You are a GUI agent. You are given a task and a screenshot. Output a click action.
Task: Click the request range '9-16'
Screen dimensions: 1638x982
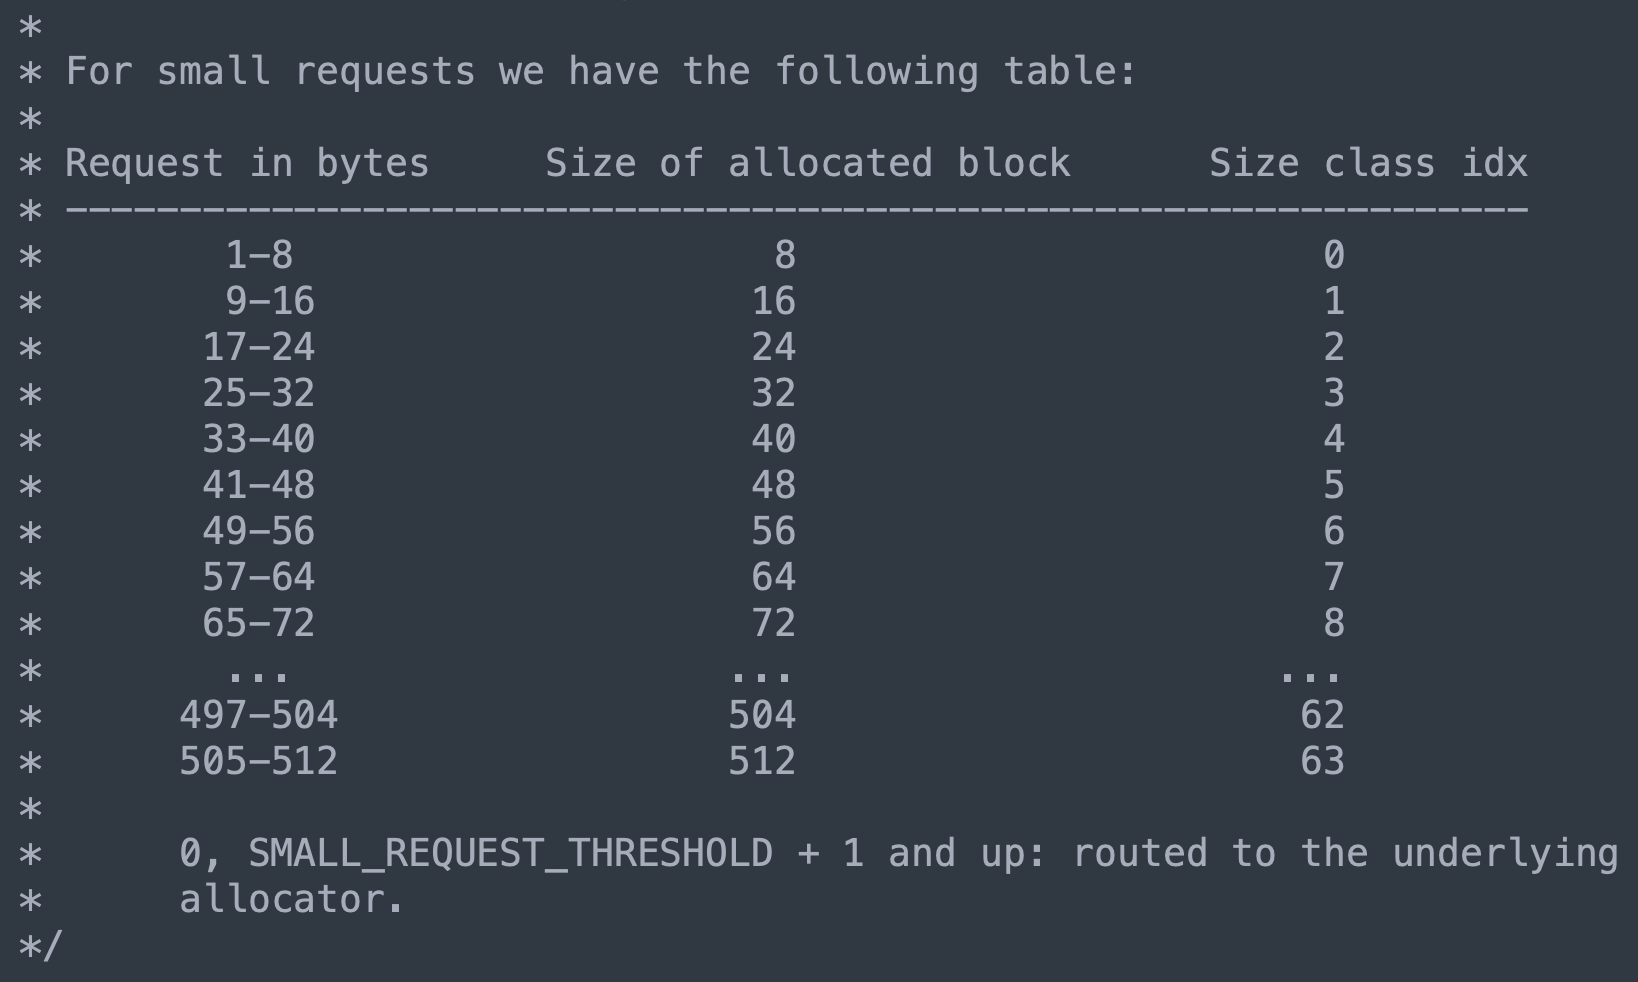click(x=270, y=301)
